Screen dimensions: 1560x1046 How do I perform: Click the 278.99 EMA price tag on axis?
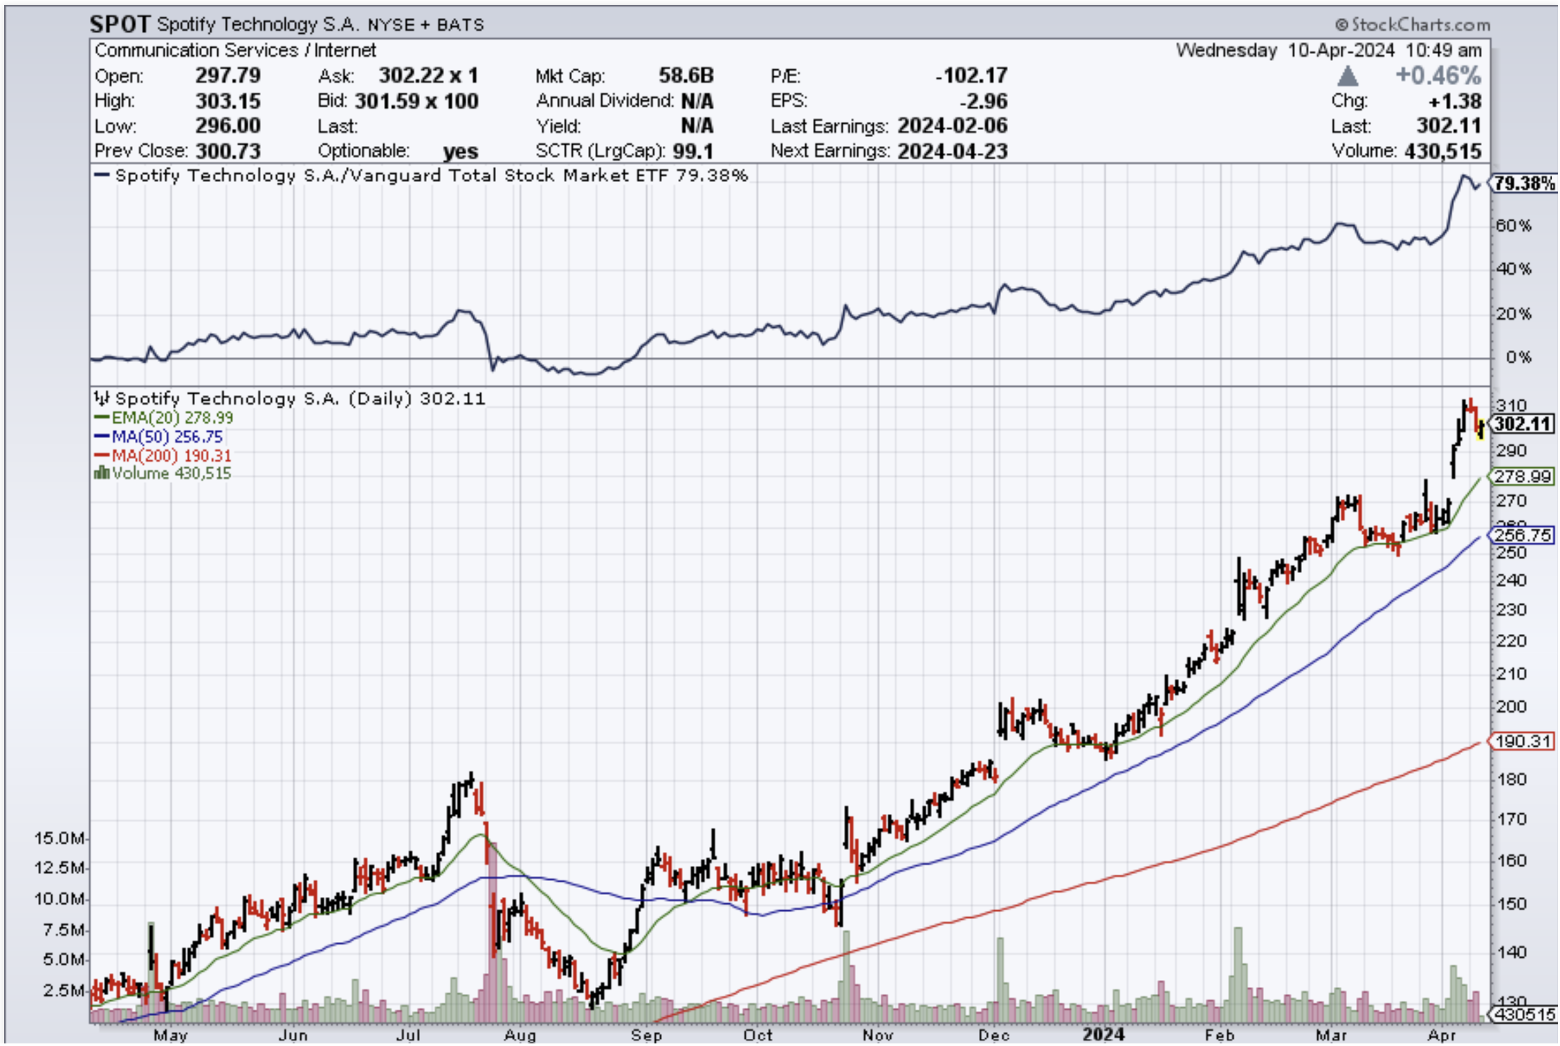coord(1523,477)
